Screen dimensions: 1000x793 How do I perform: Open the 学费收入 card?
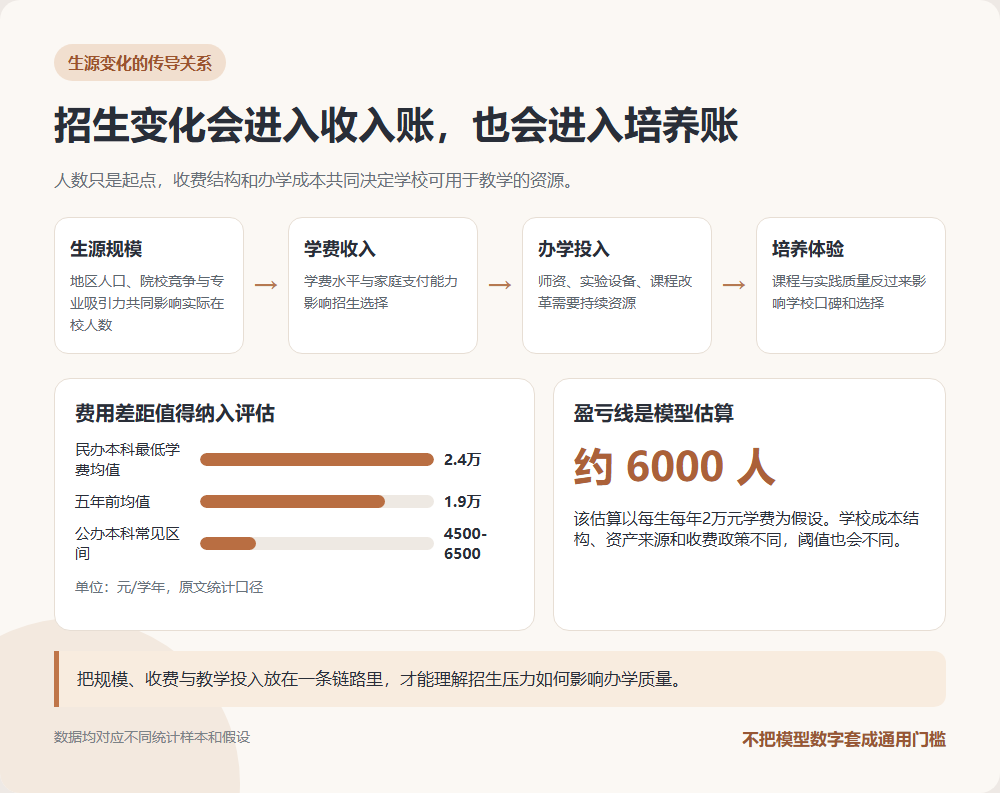383,285
